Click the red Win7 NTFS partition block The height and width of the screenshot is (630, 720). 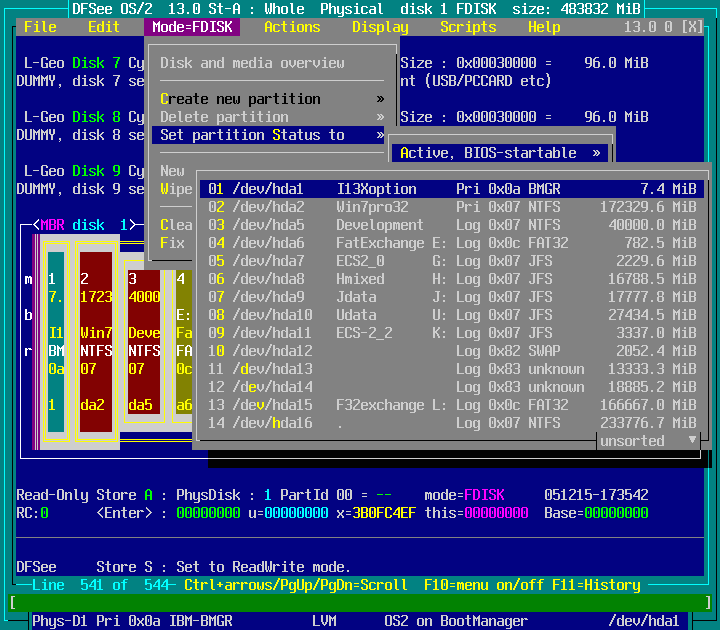pyautogui.click(x=96, y=342)
